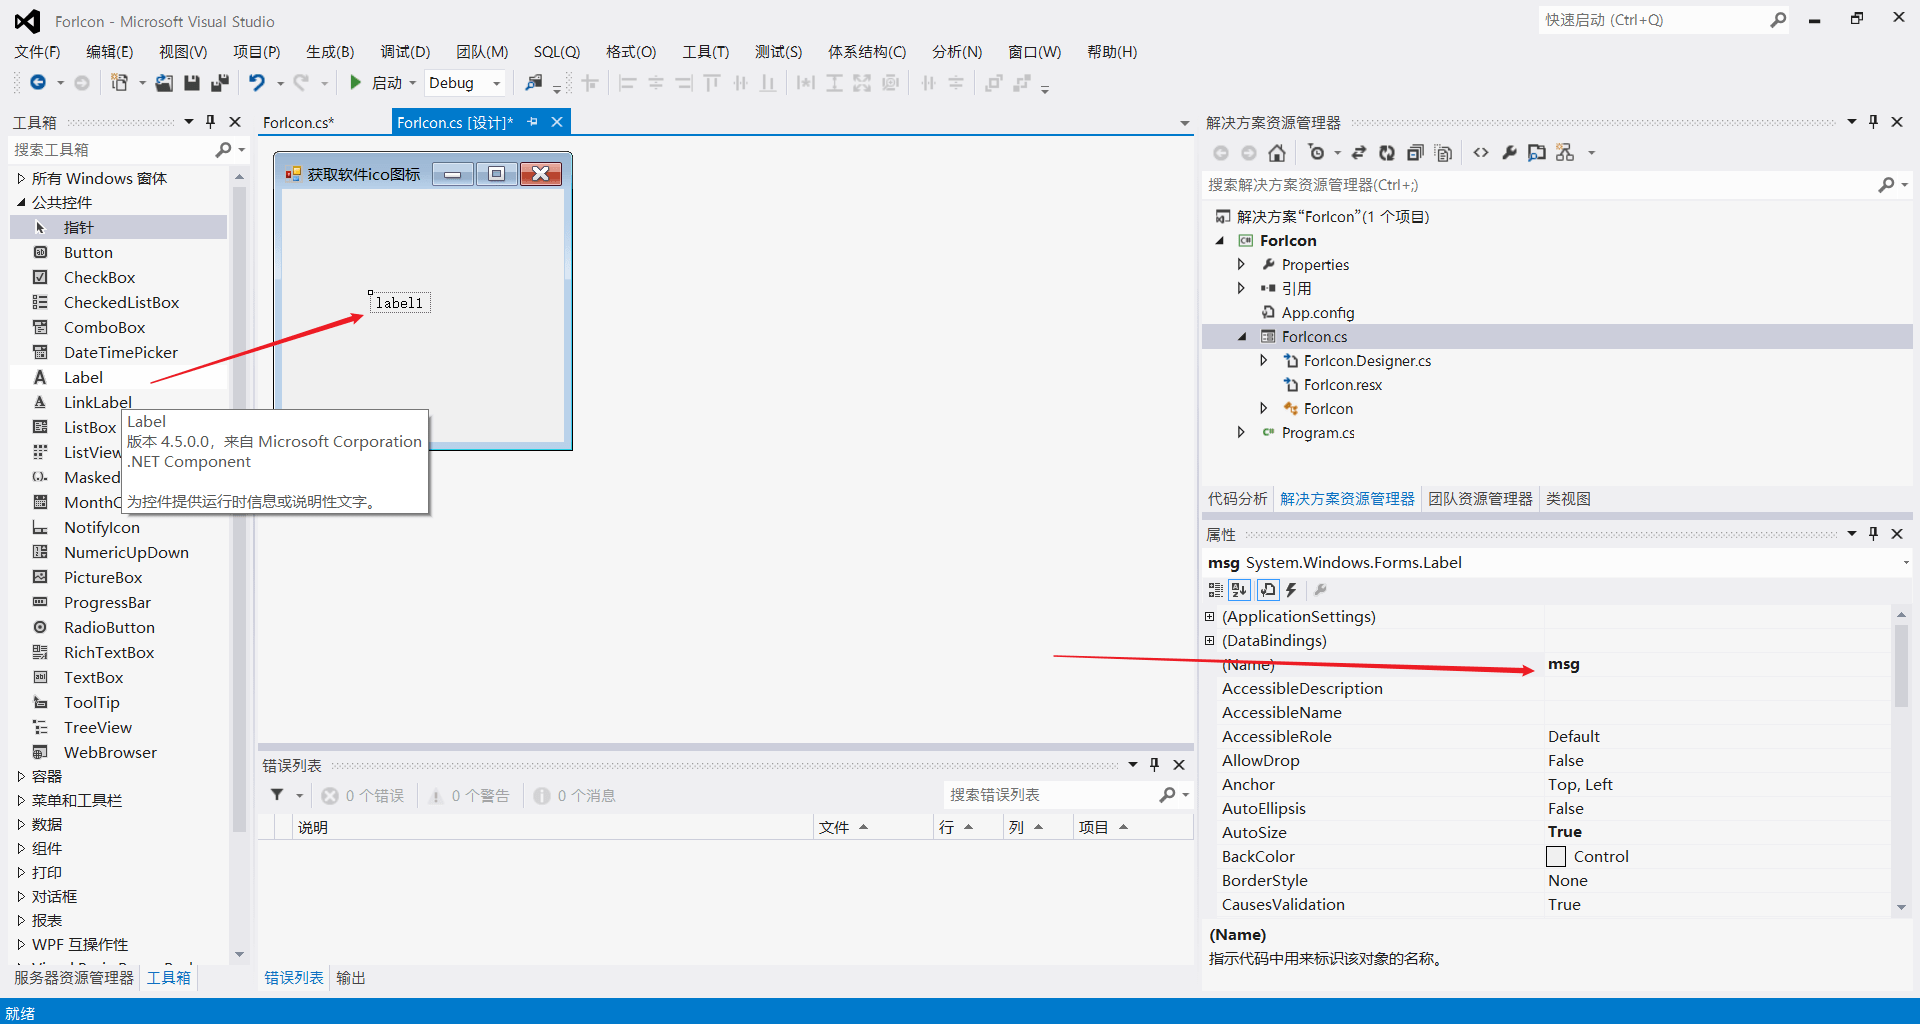Toggle alphabetical sorting in Properties panel
The image size is (1920, 1024).
[1239, 590]
